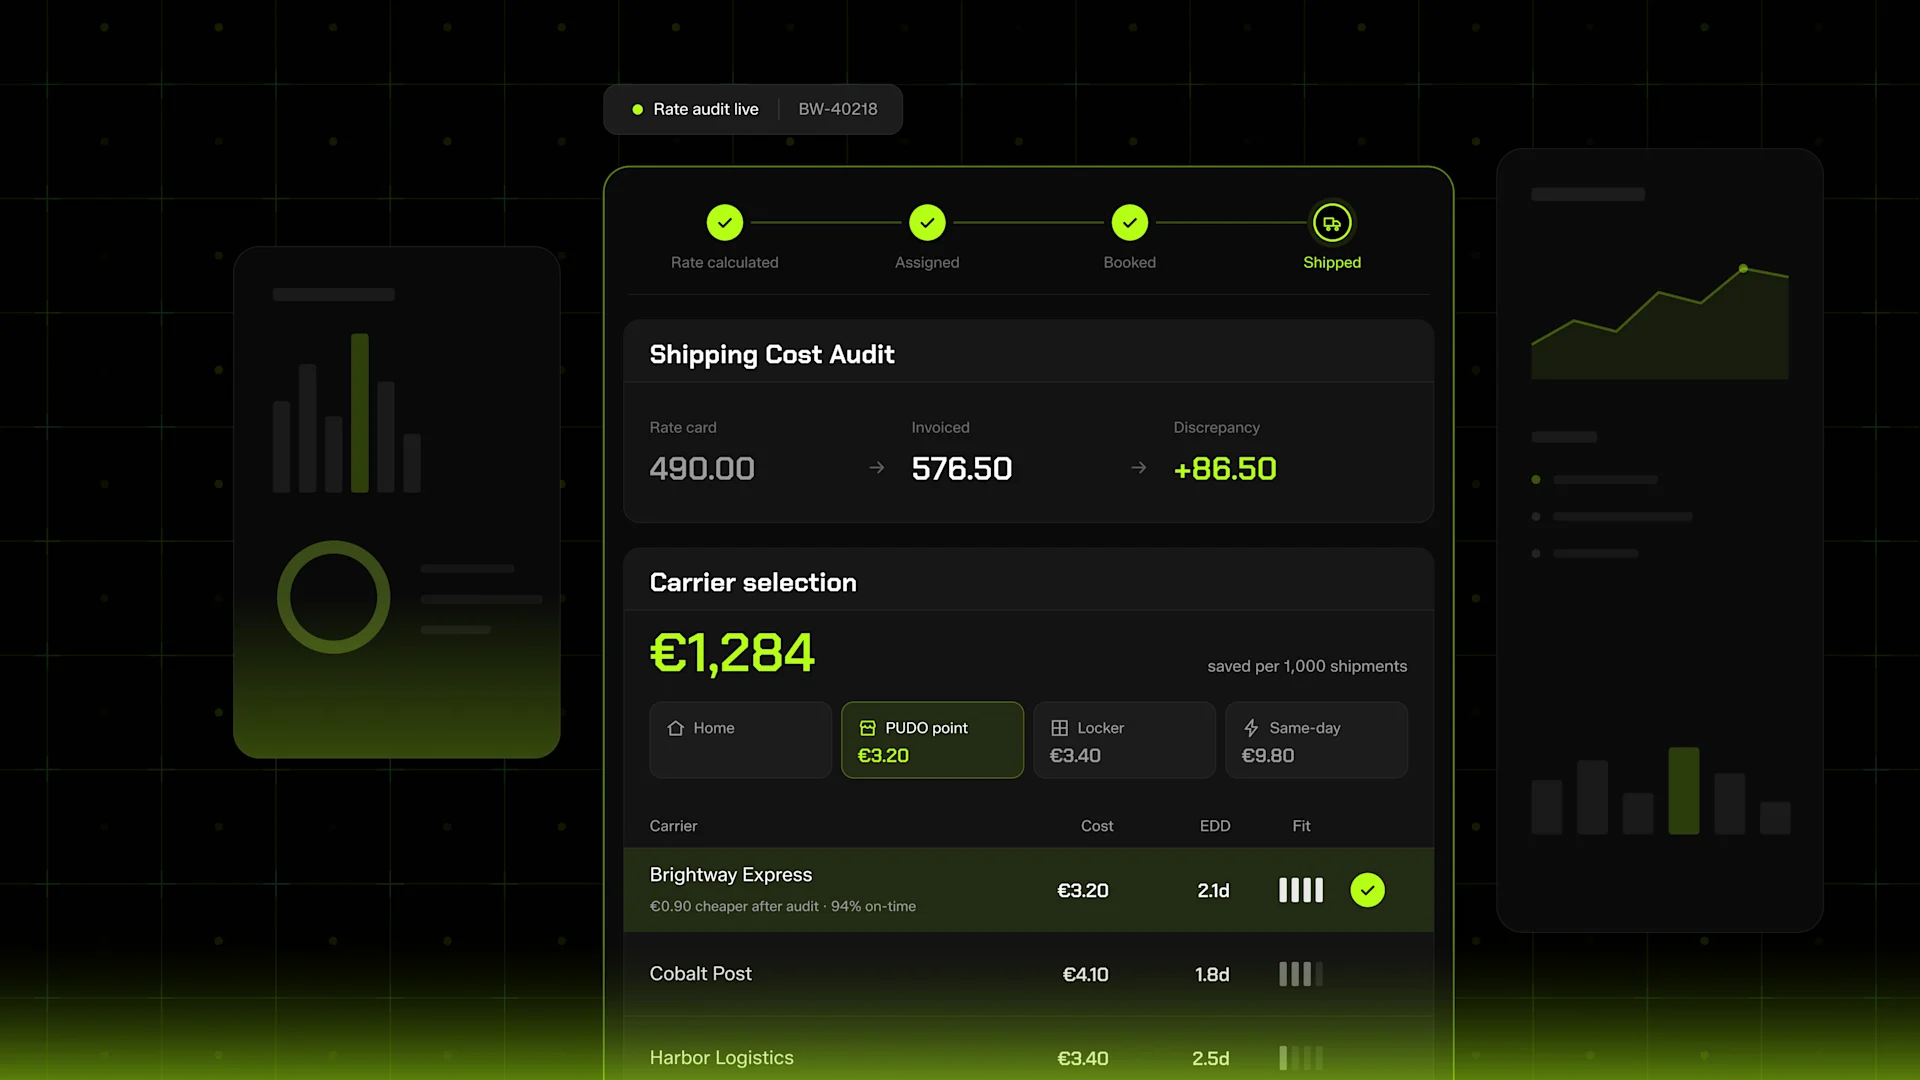Click the 490.00 rate card value
Viewport: 1920px width, 1080px height.
[702, 469]
